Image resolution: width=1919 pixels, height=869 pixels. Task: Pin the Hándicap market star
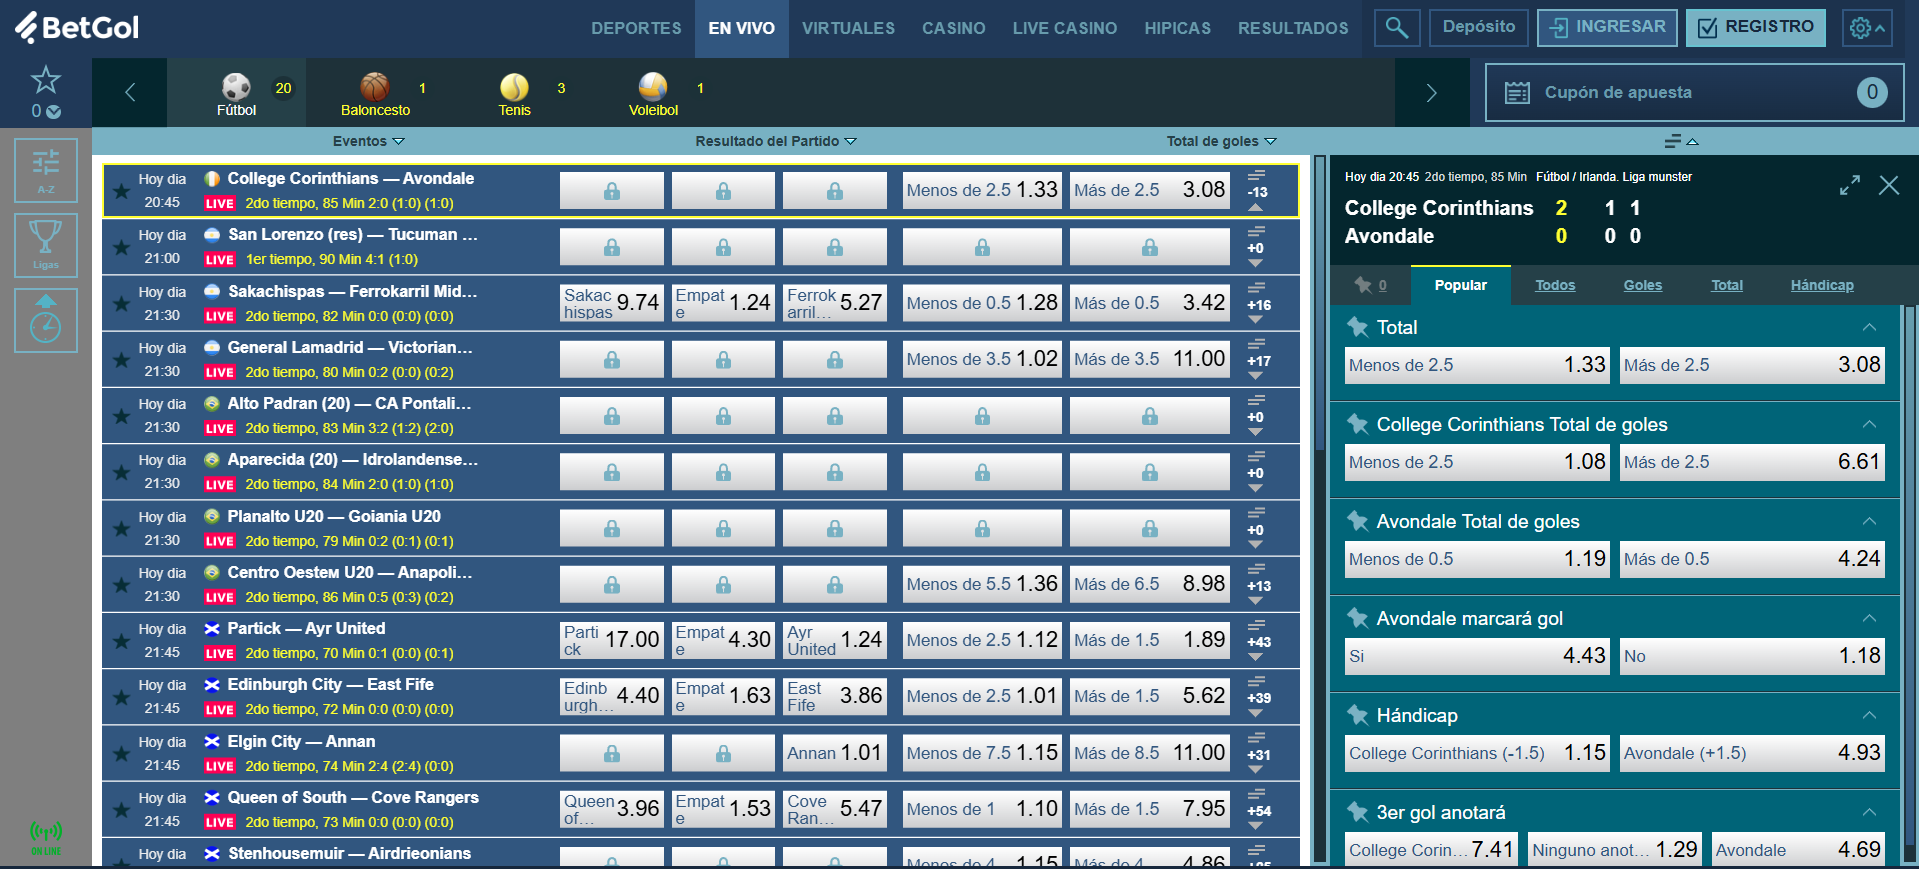[x=1357, y=715]
